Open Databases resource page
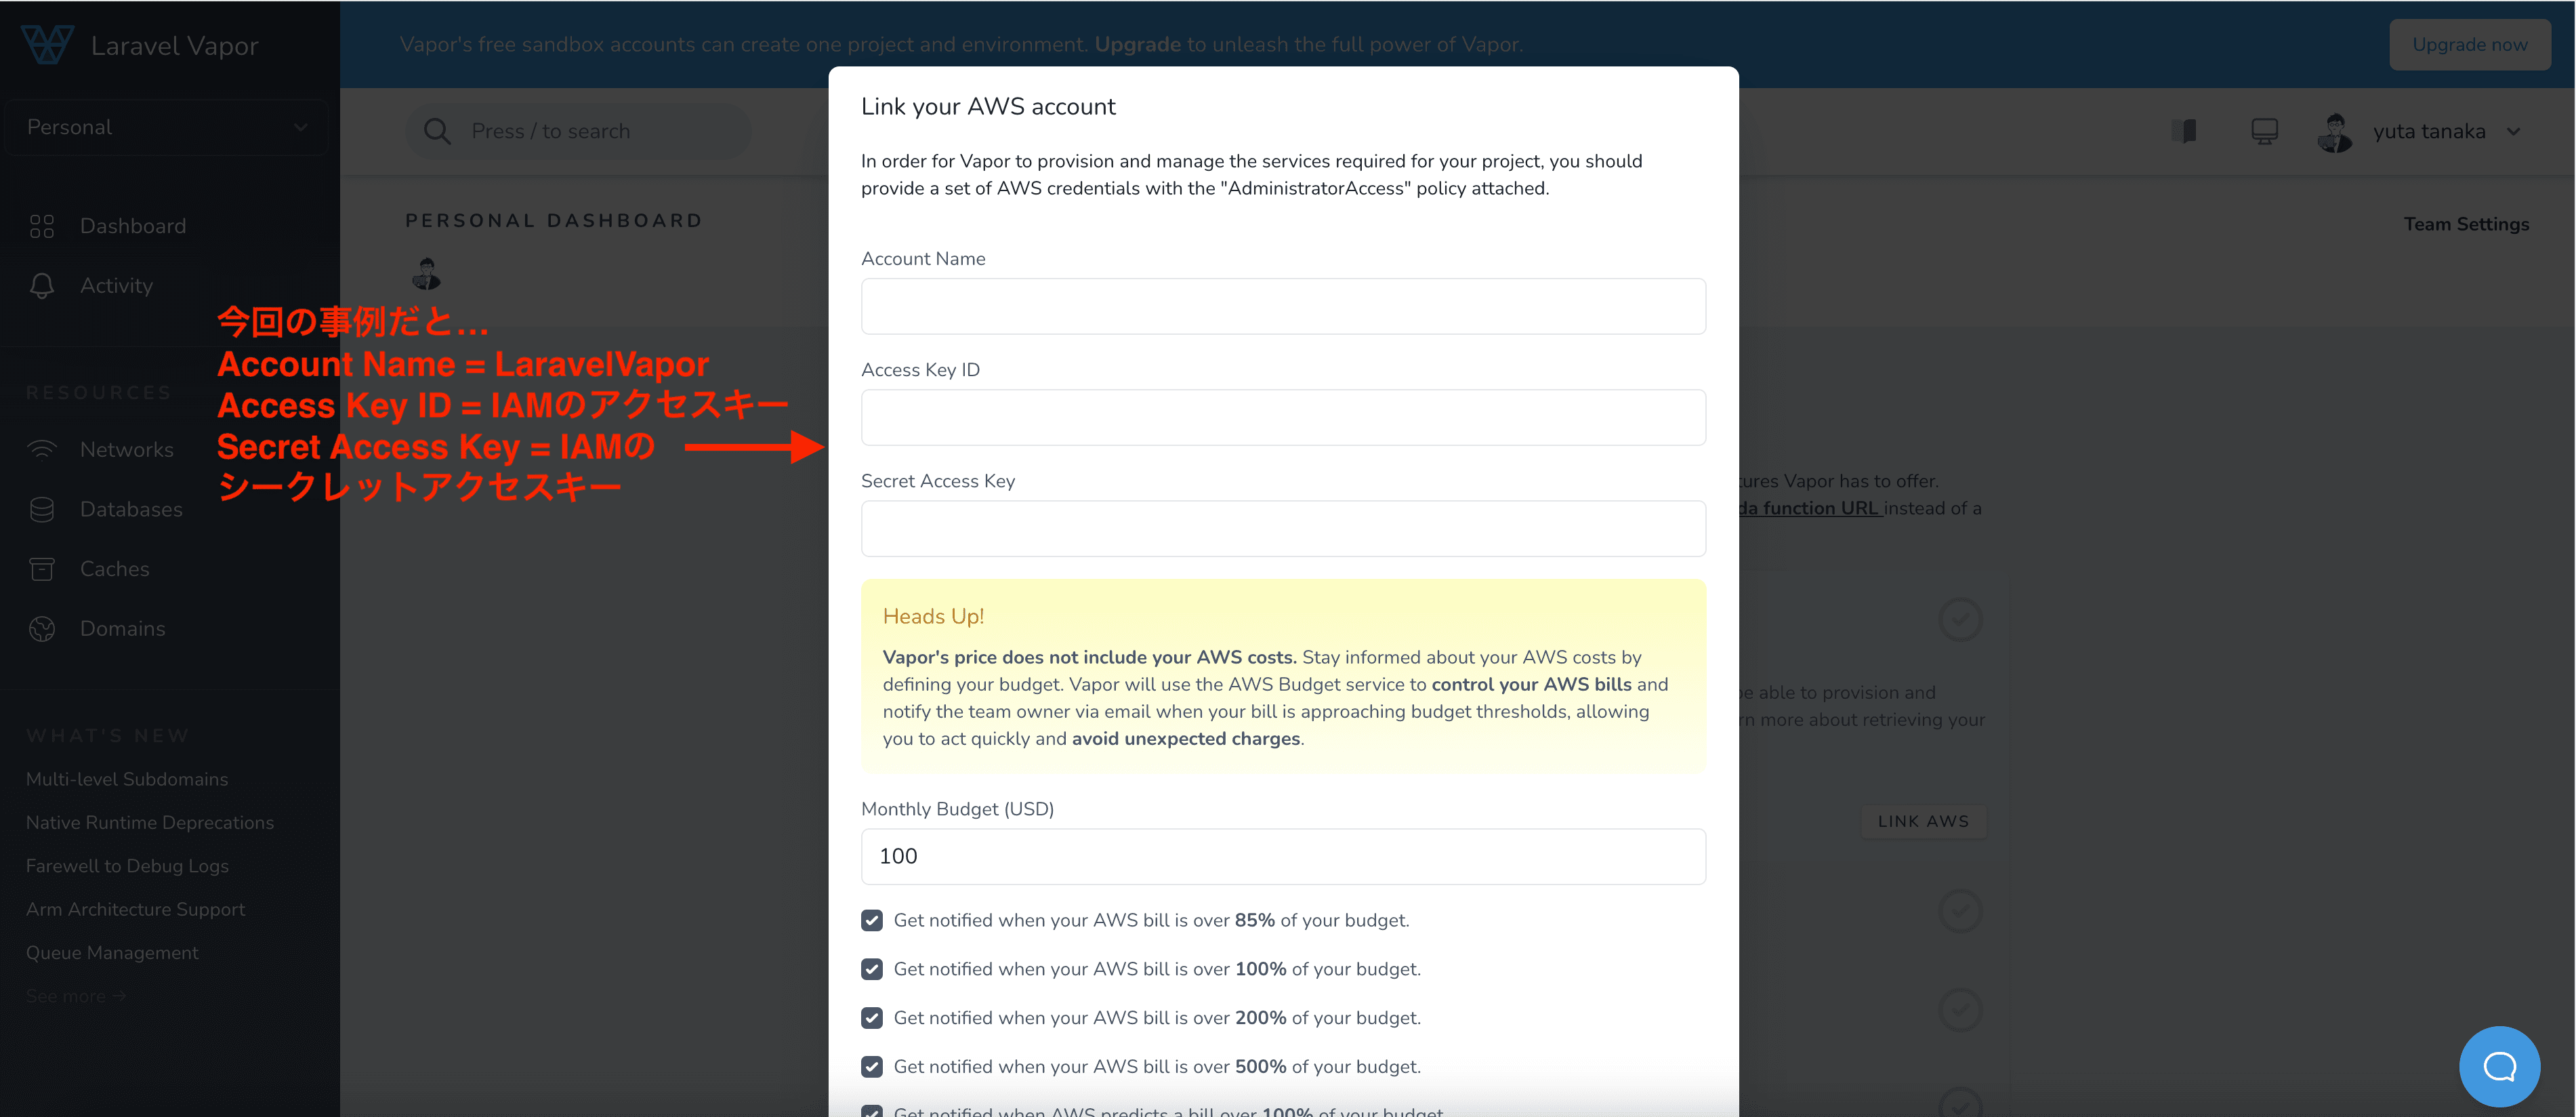 click(131, 510)
